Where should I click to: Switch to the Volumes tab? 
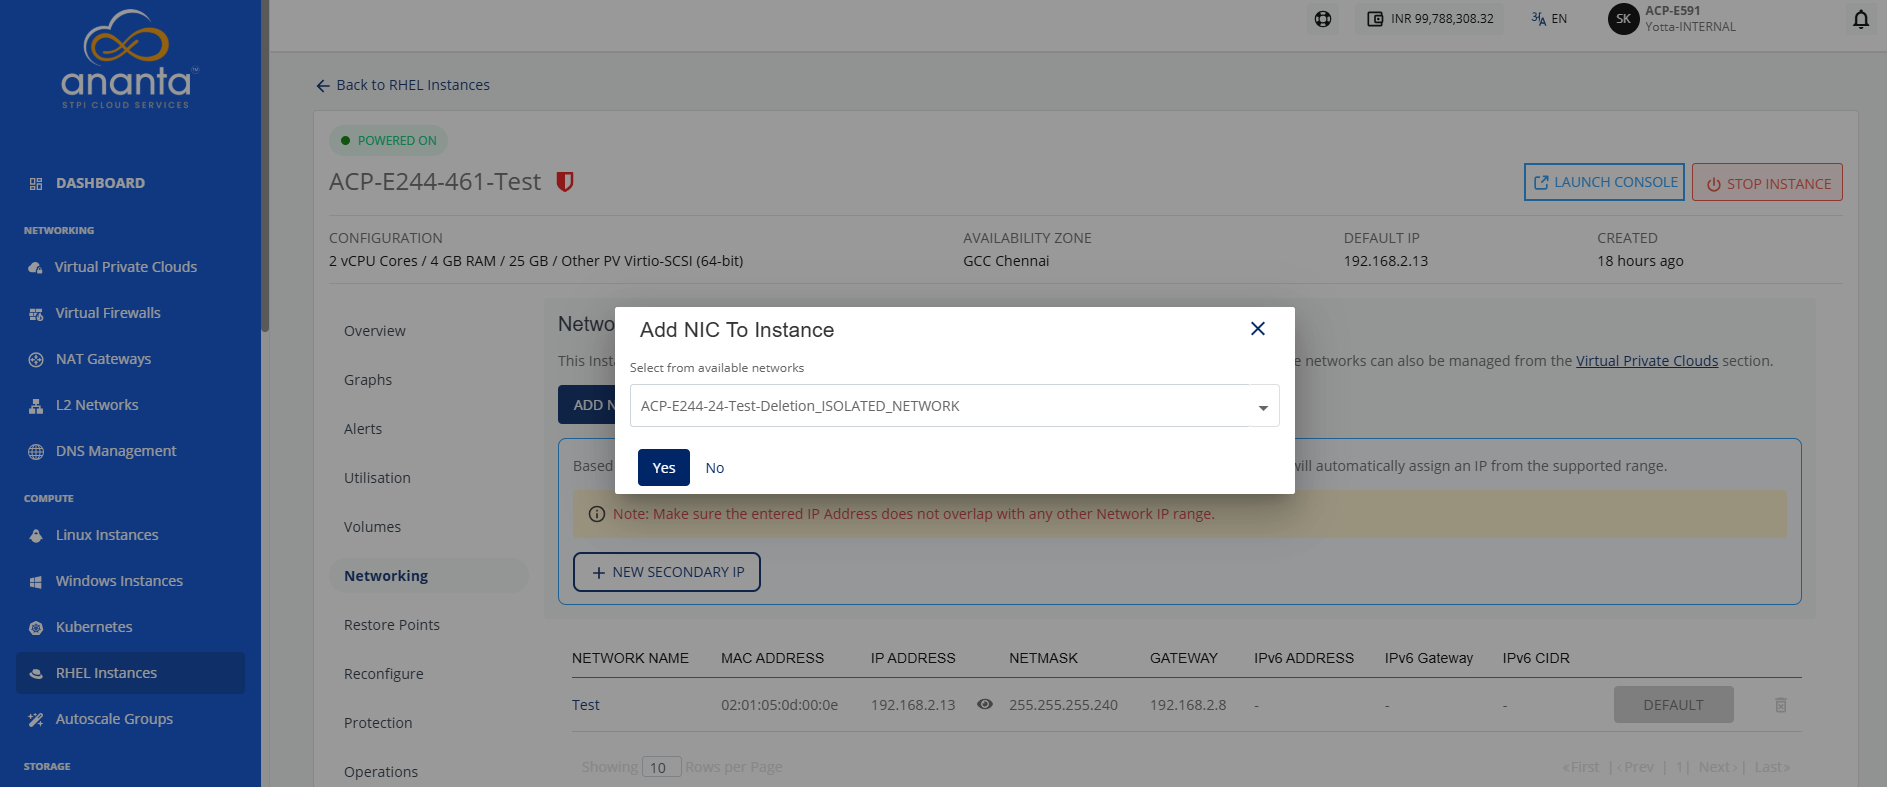point(372,527)
